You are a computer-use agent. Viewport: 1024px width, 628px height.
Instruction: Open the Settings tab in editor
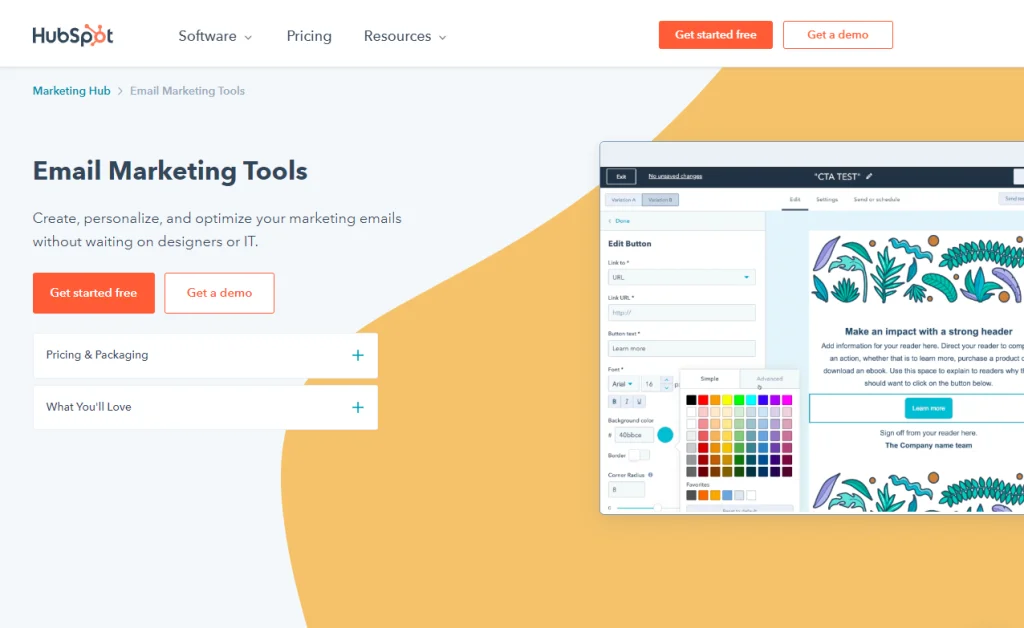(827, 200)
